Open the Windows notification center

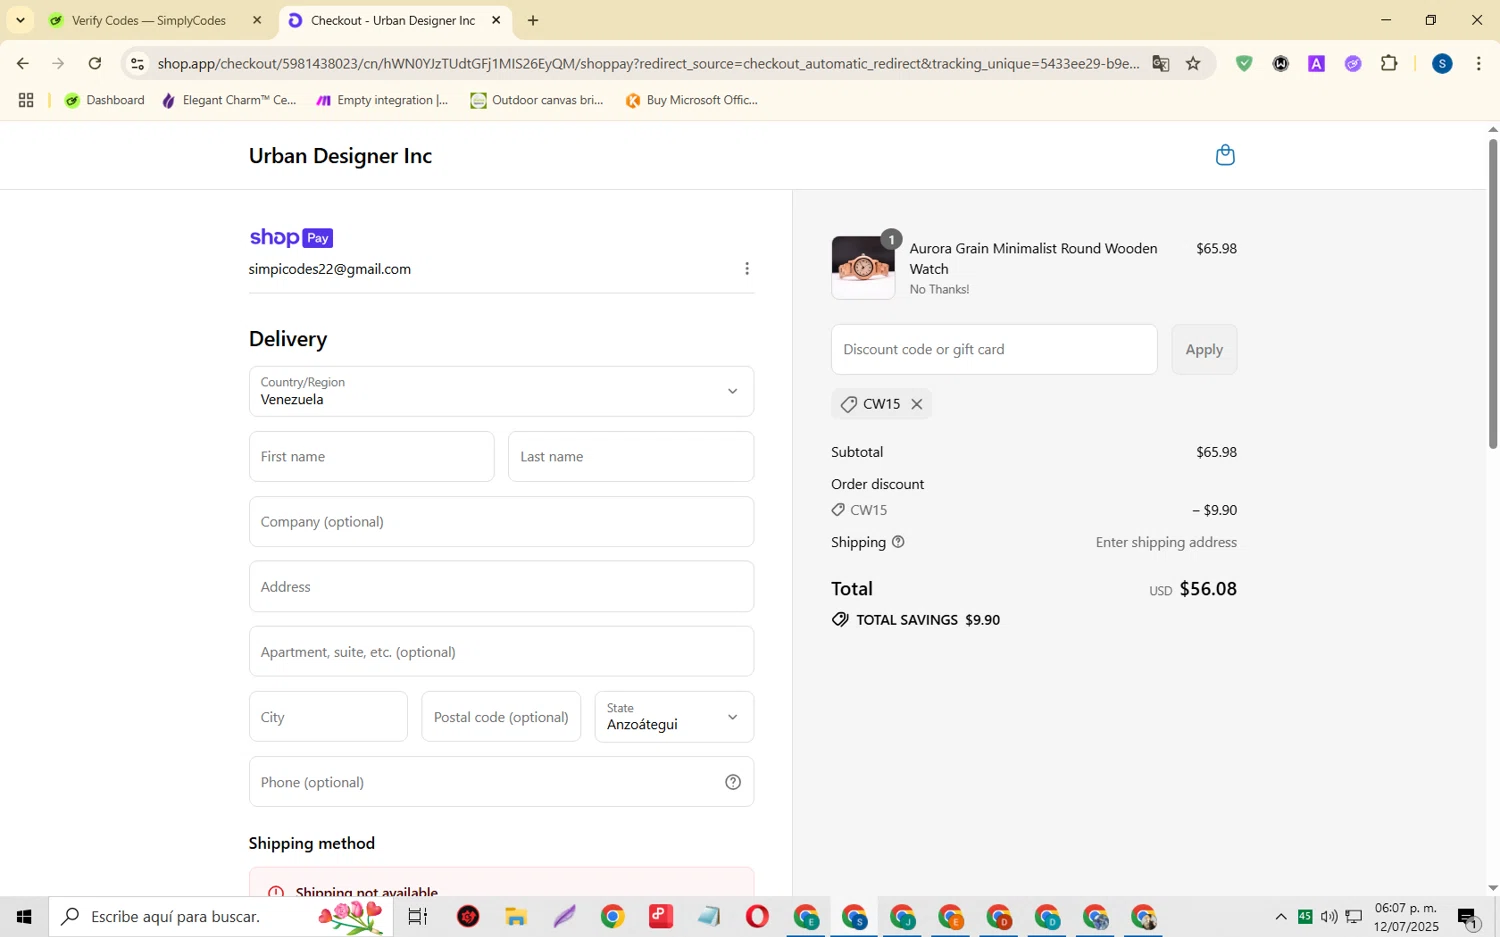pos(1468,917)
